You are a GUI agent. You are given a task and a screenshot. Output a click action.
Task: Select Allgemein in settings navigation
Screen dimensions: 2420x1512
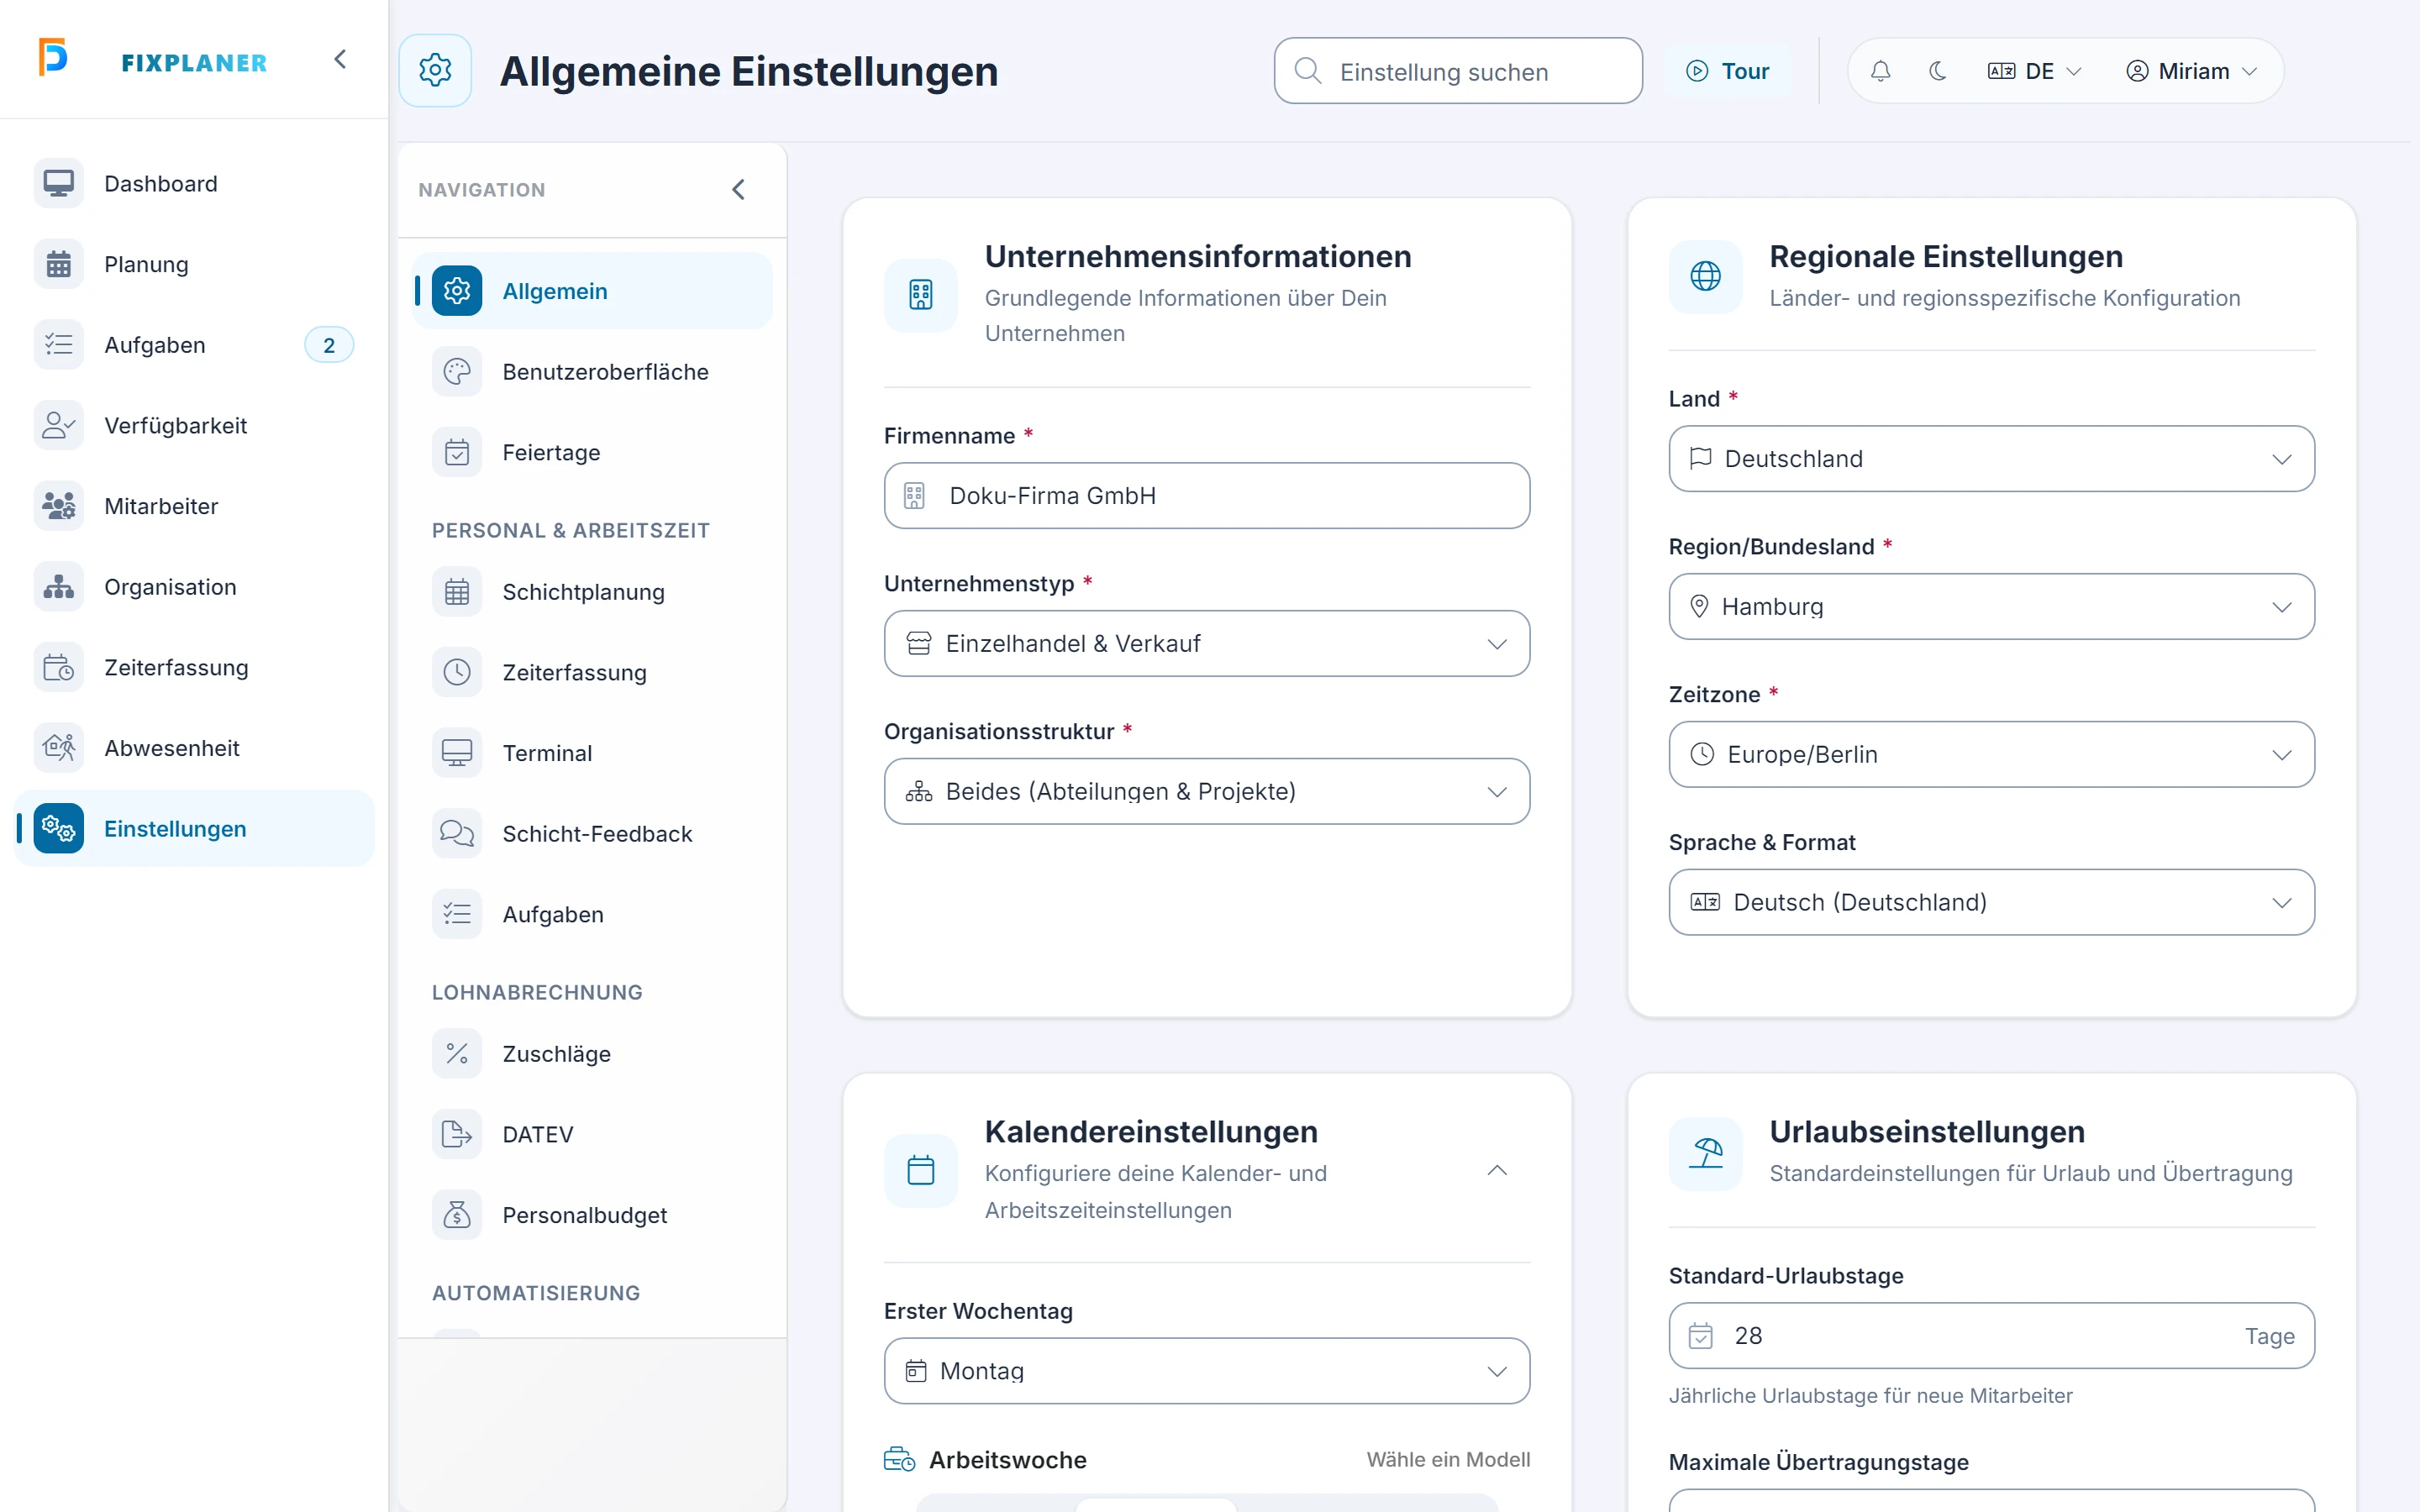[x=592, y=291]
